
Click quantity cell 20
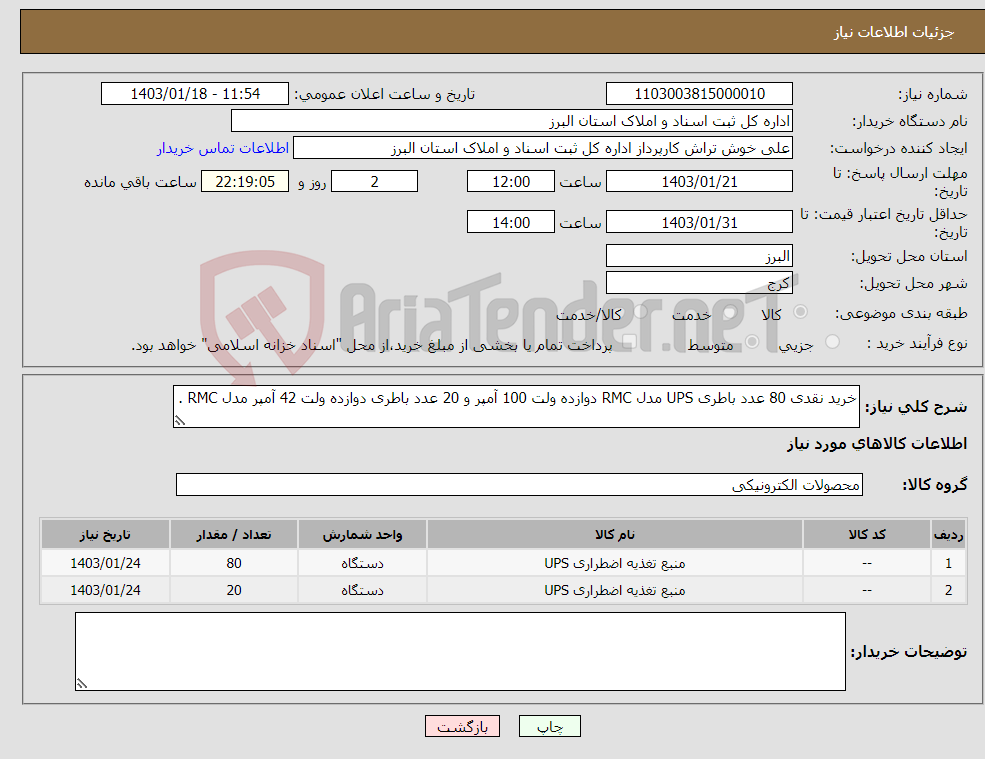click(234, 590)
